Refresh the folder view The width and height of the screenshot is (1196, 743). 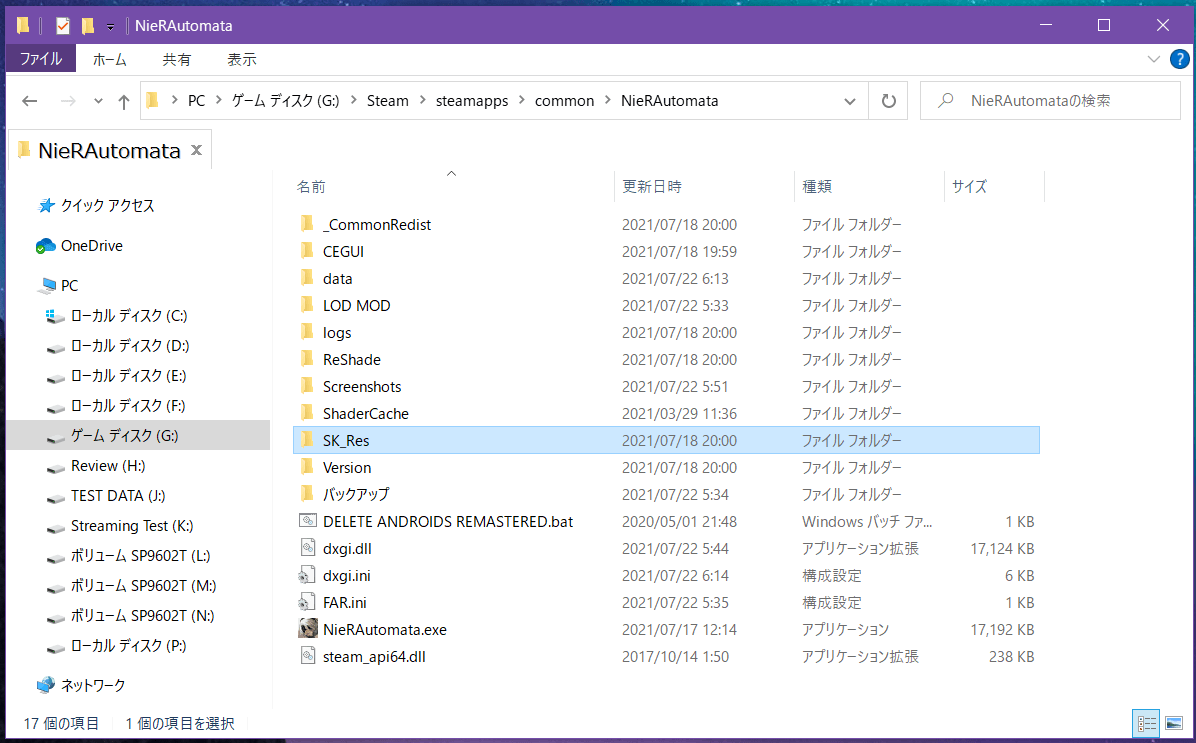tap(889, 101)
